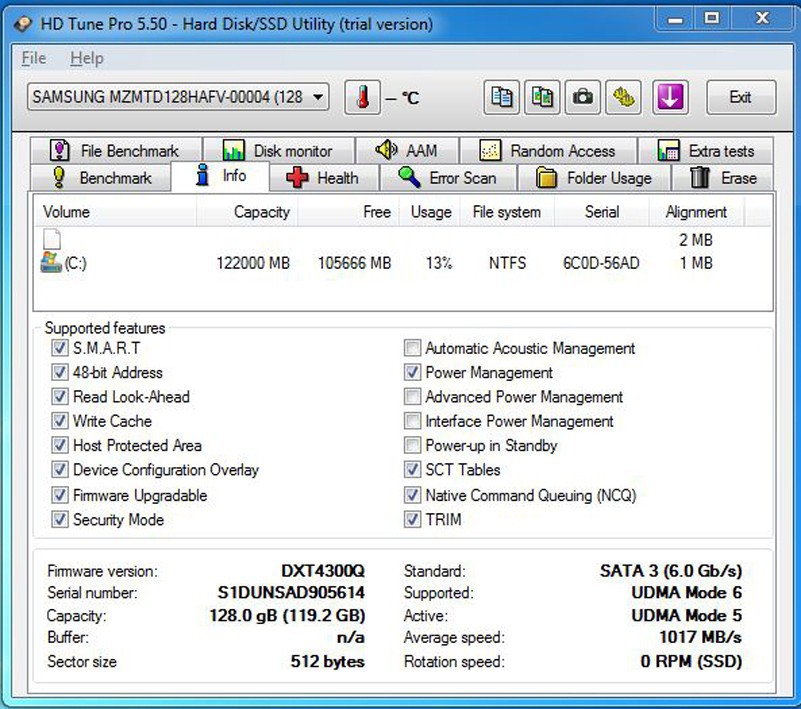Toggle the TRIM checkbox
This screenshot has width=801, height=709.
[412, 520]
